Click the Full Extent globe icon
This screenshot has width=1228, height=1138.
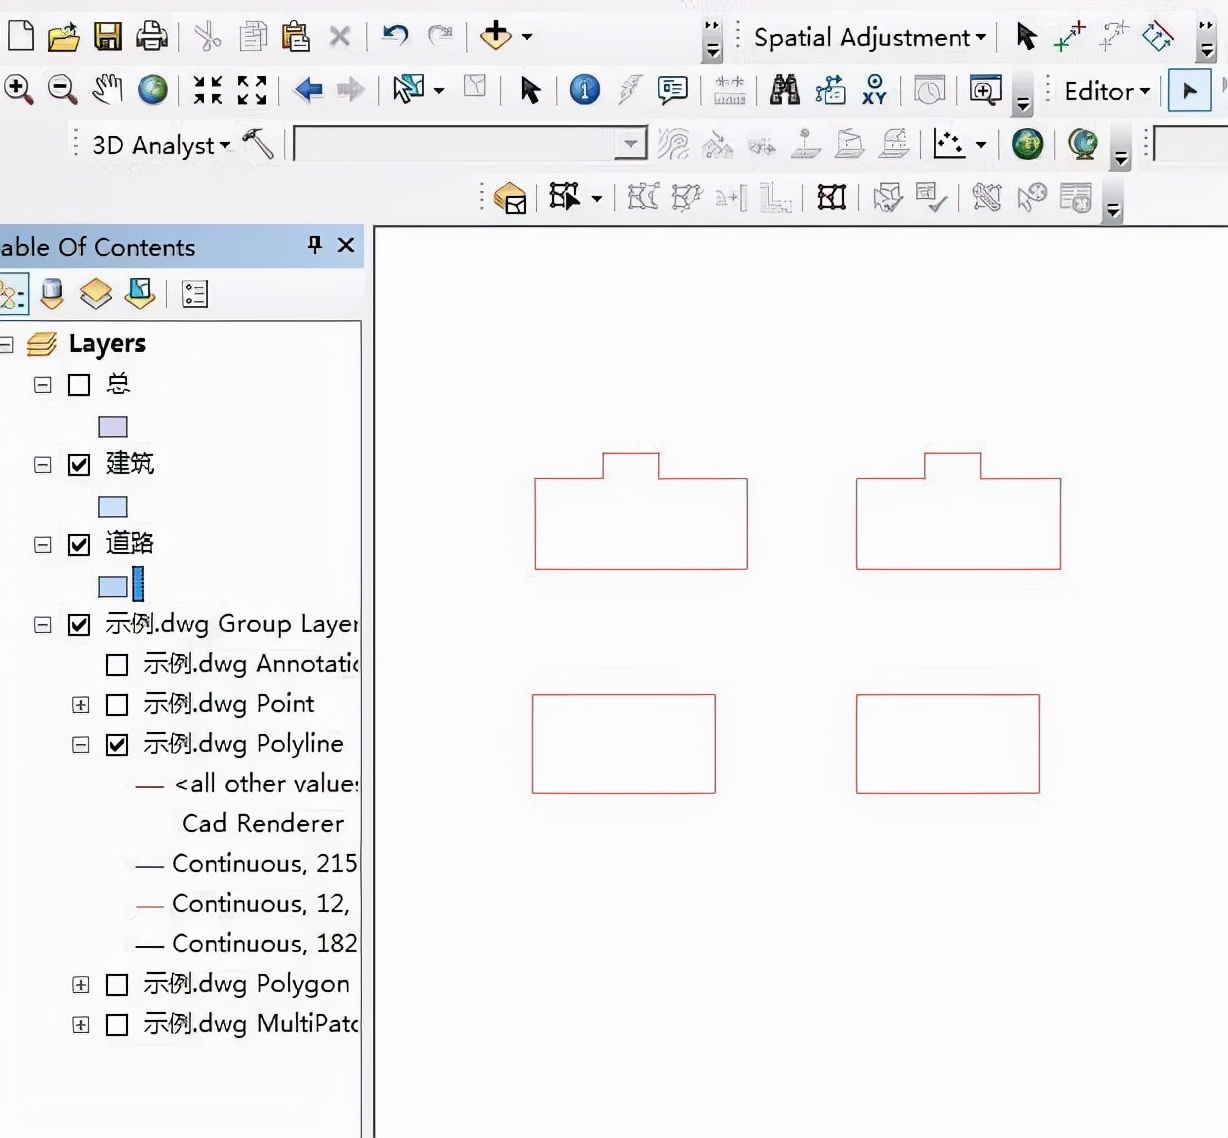coord(153,90)
